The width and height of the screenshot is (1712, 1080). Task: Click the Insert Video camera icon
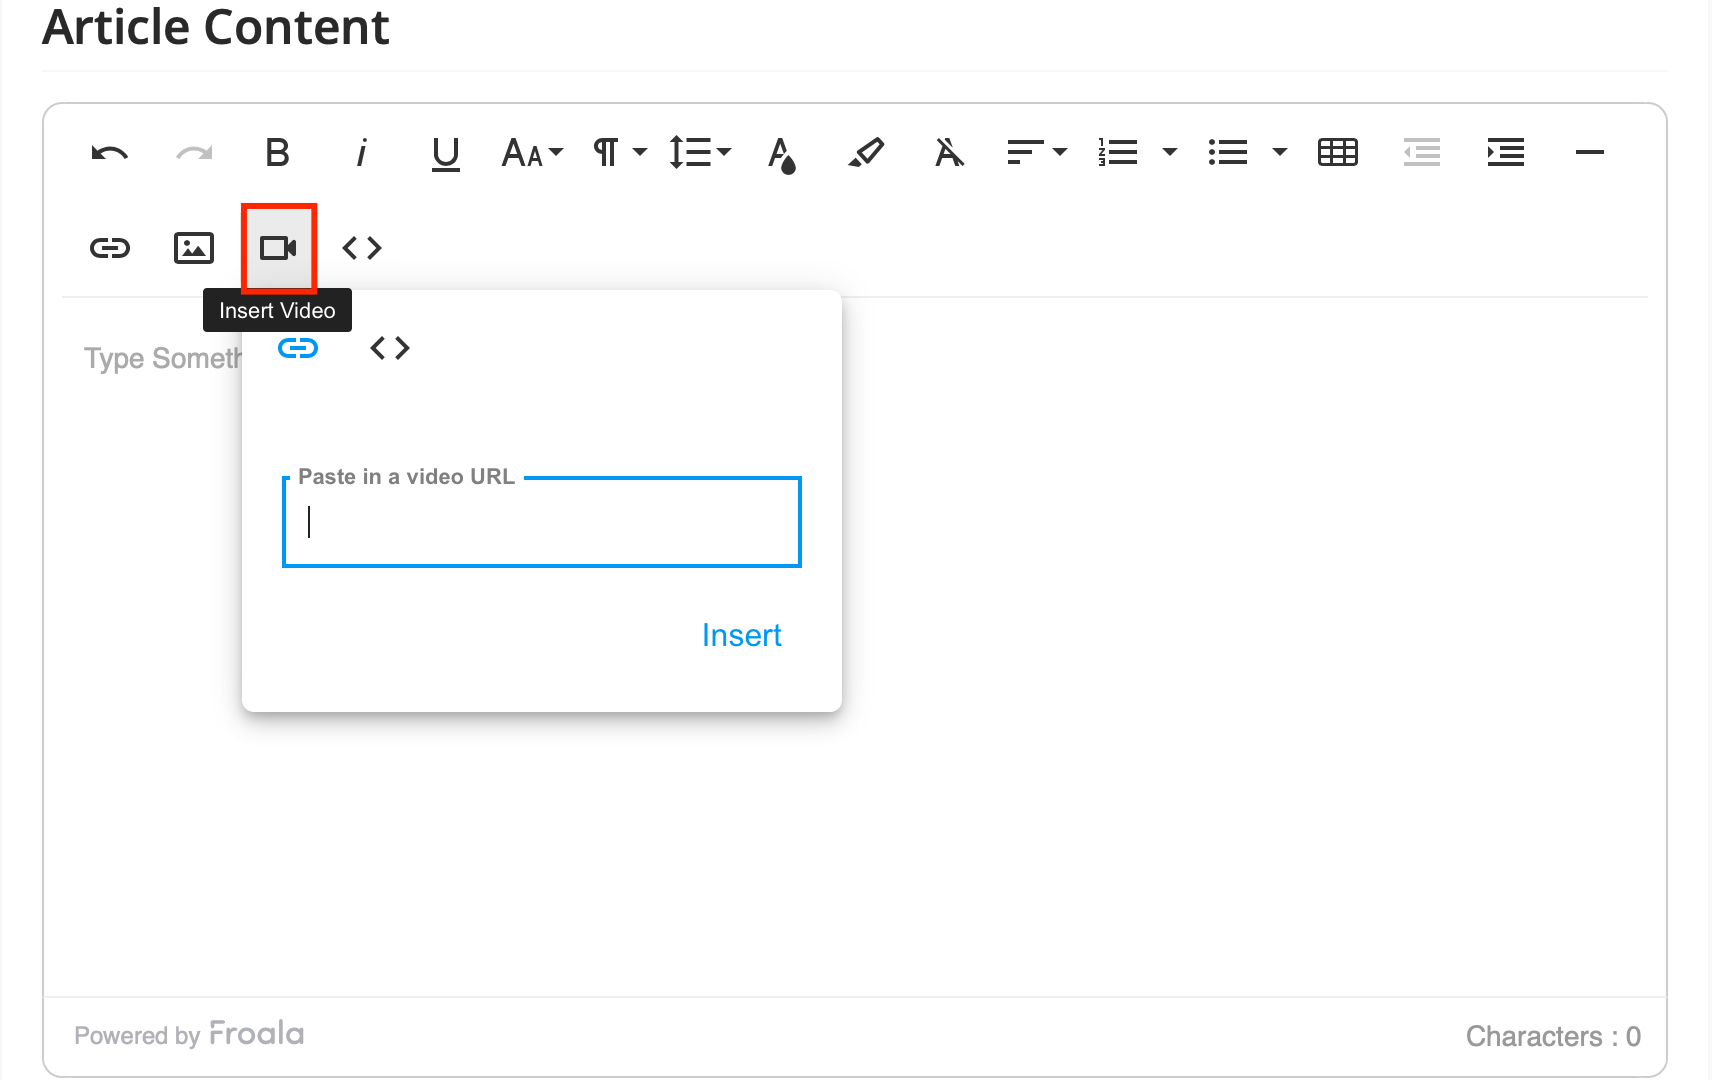(278, 248)
